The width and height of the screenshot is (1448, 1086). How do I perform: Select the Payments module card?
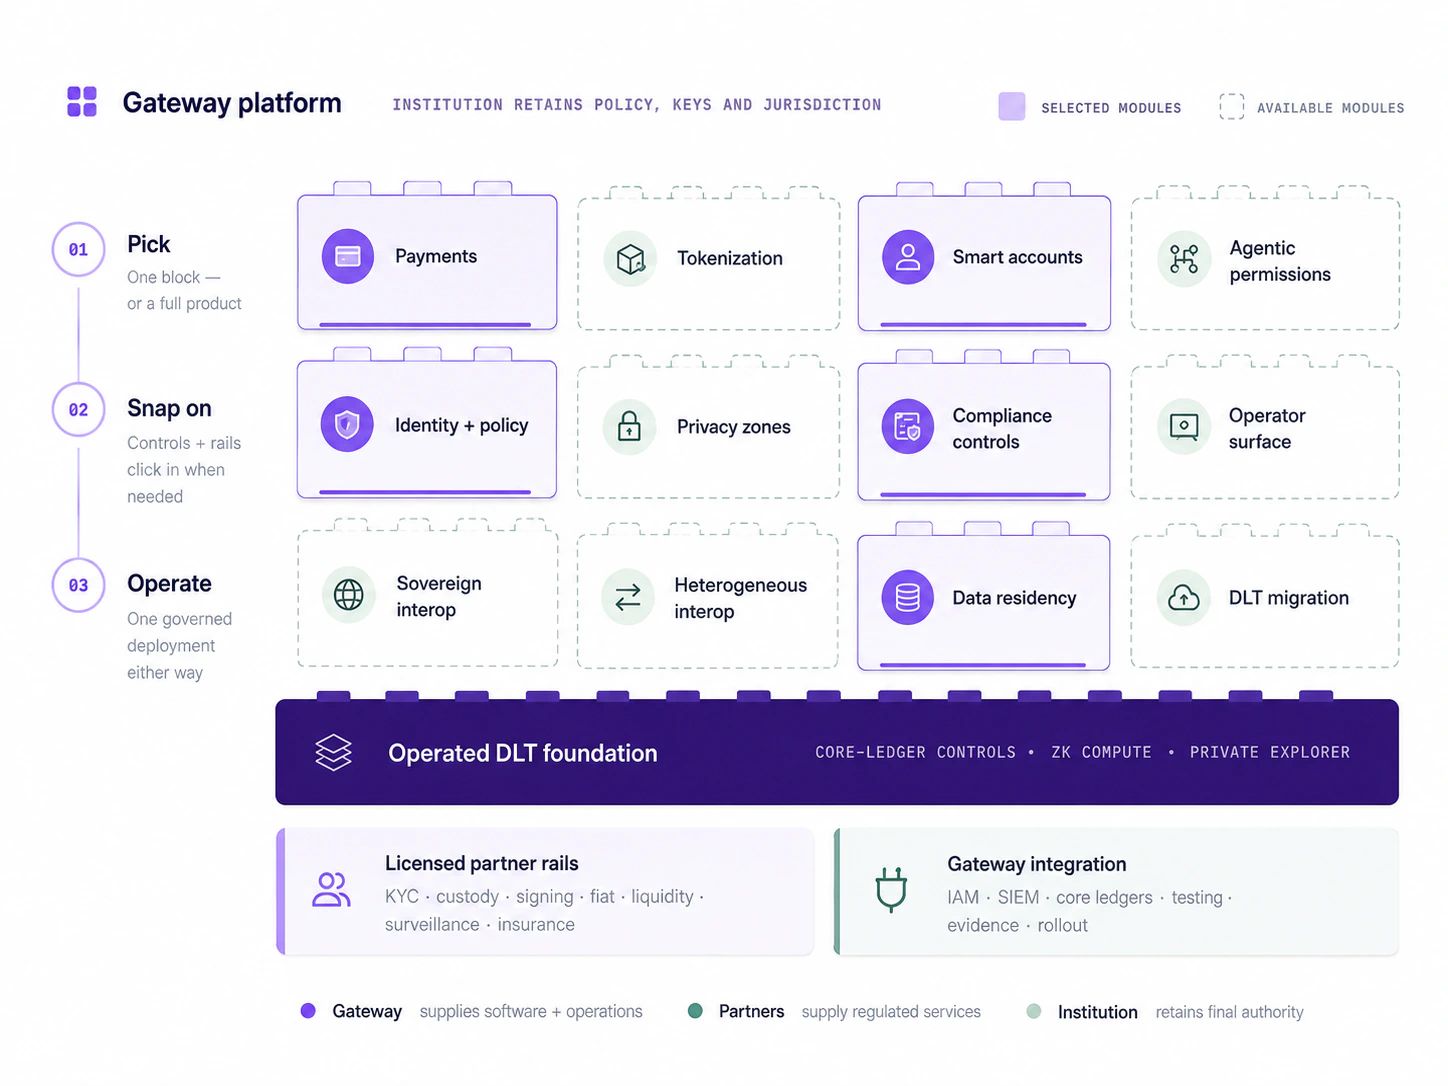point(427,257)
